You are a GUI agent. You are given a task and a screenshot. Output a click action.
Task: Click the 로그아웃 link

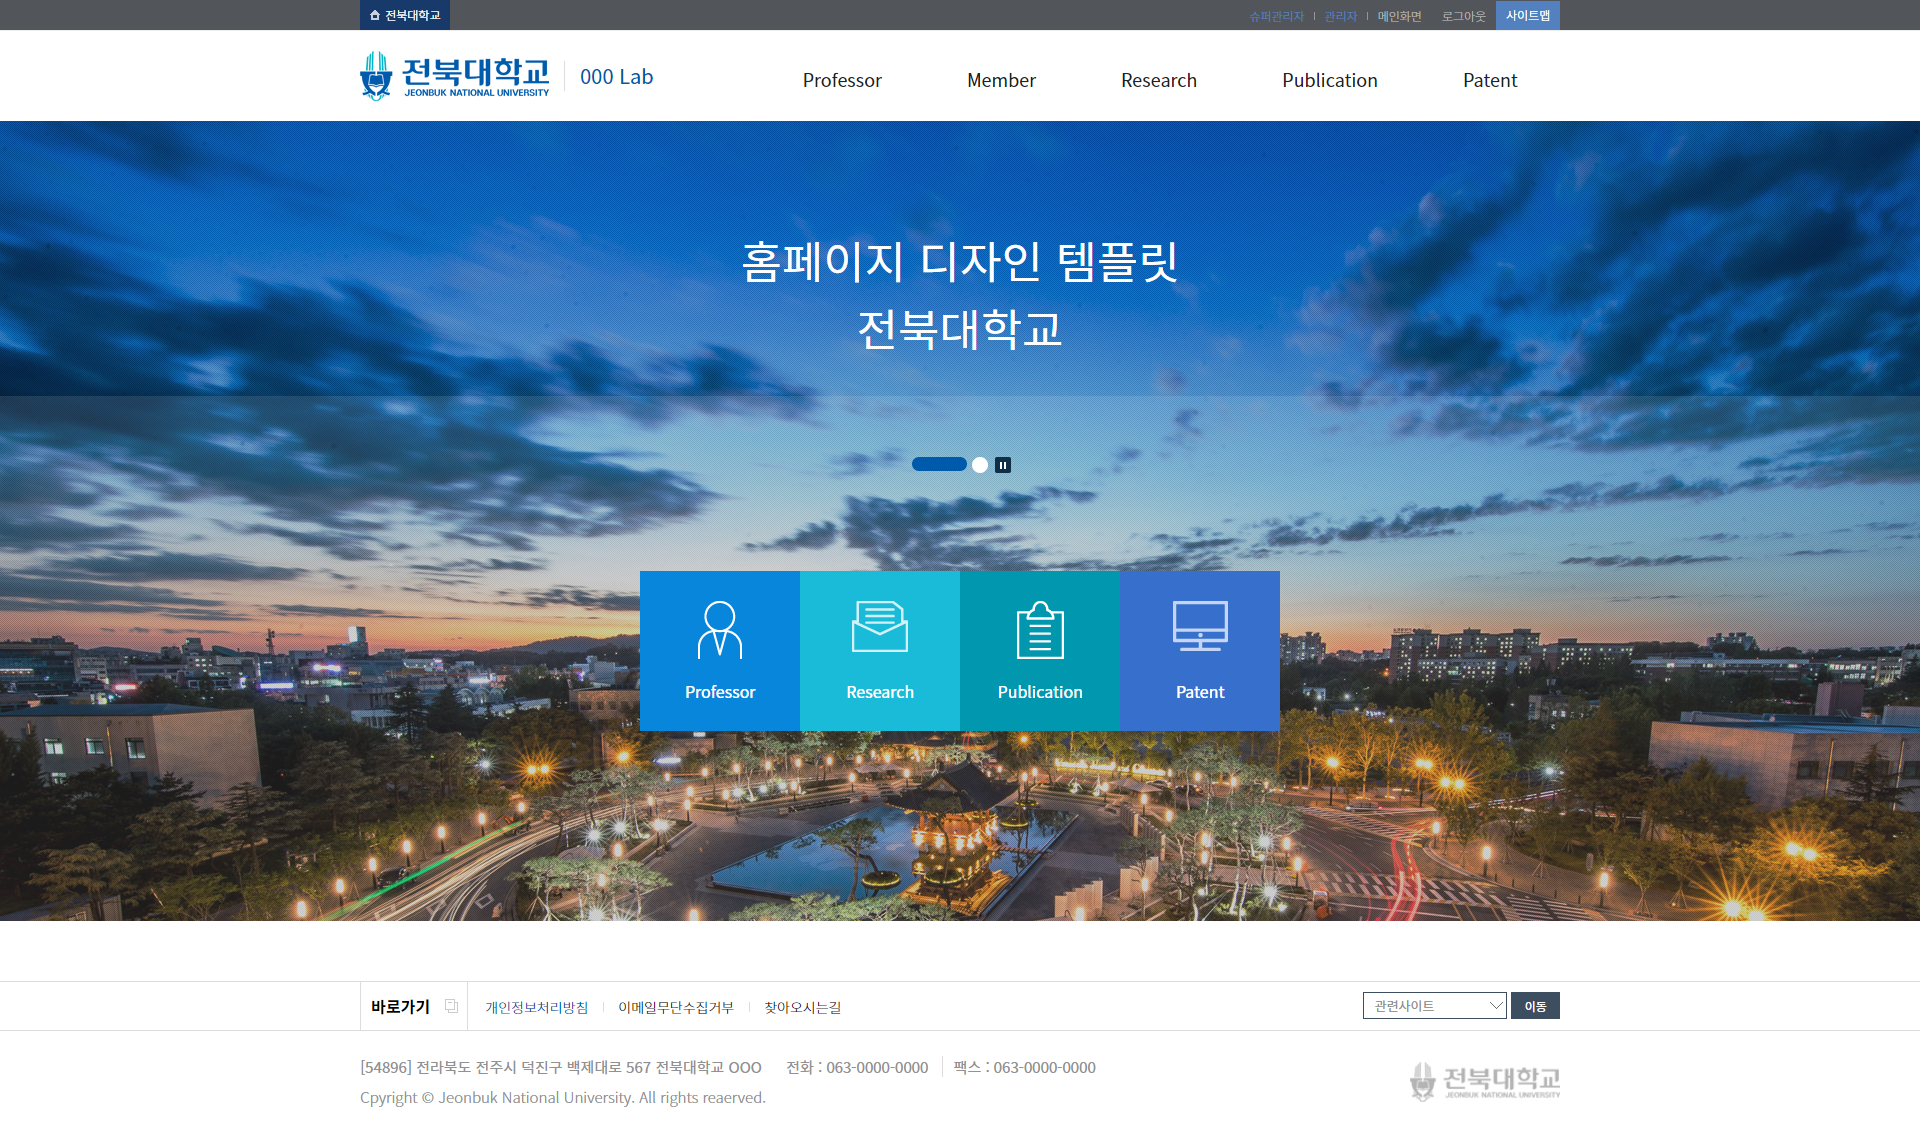(1463, 16)
